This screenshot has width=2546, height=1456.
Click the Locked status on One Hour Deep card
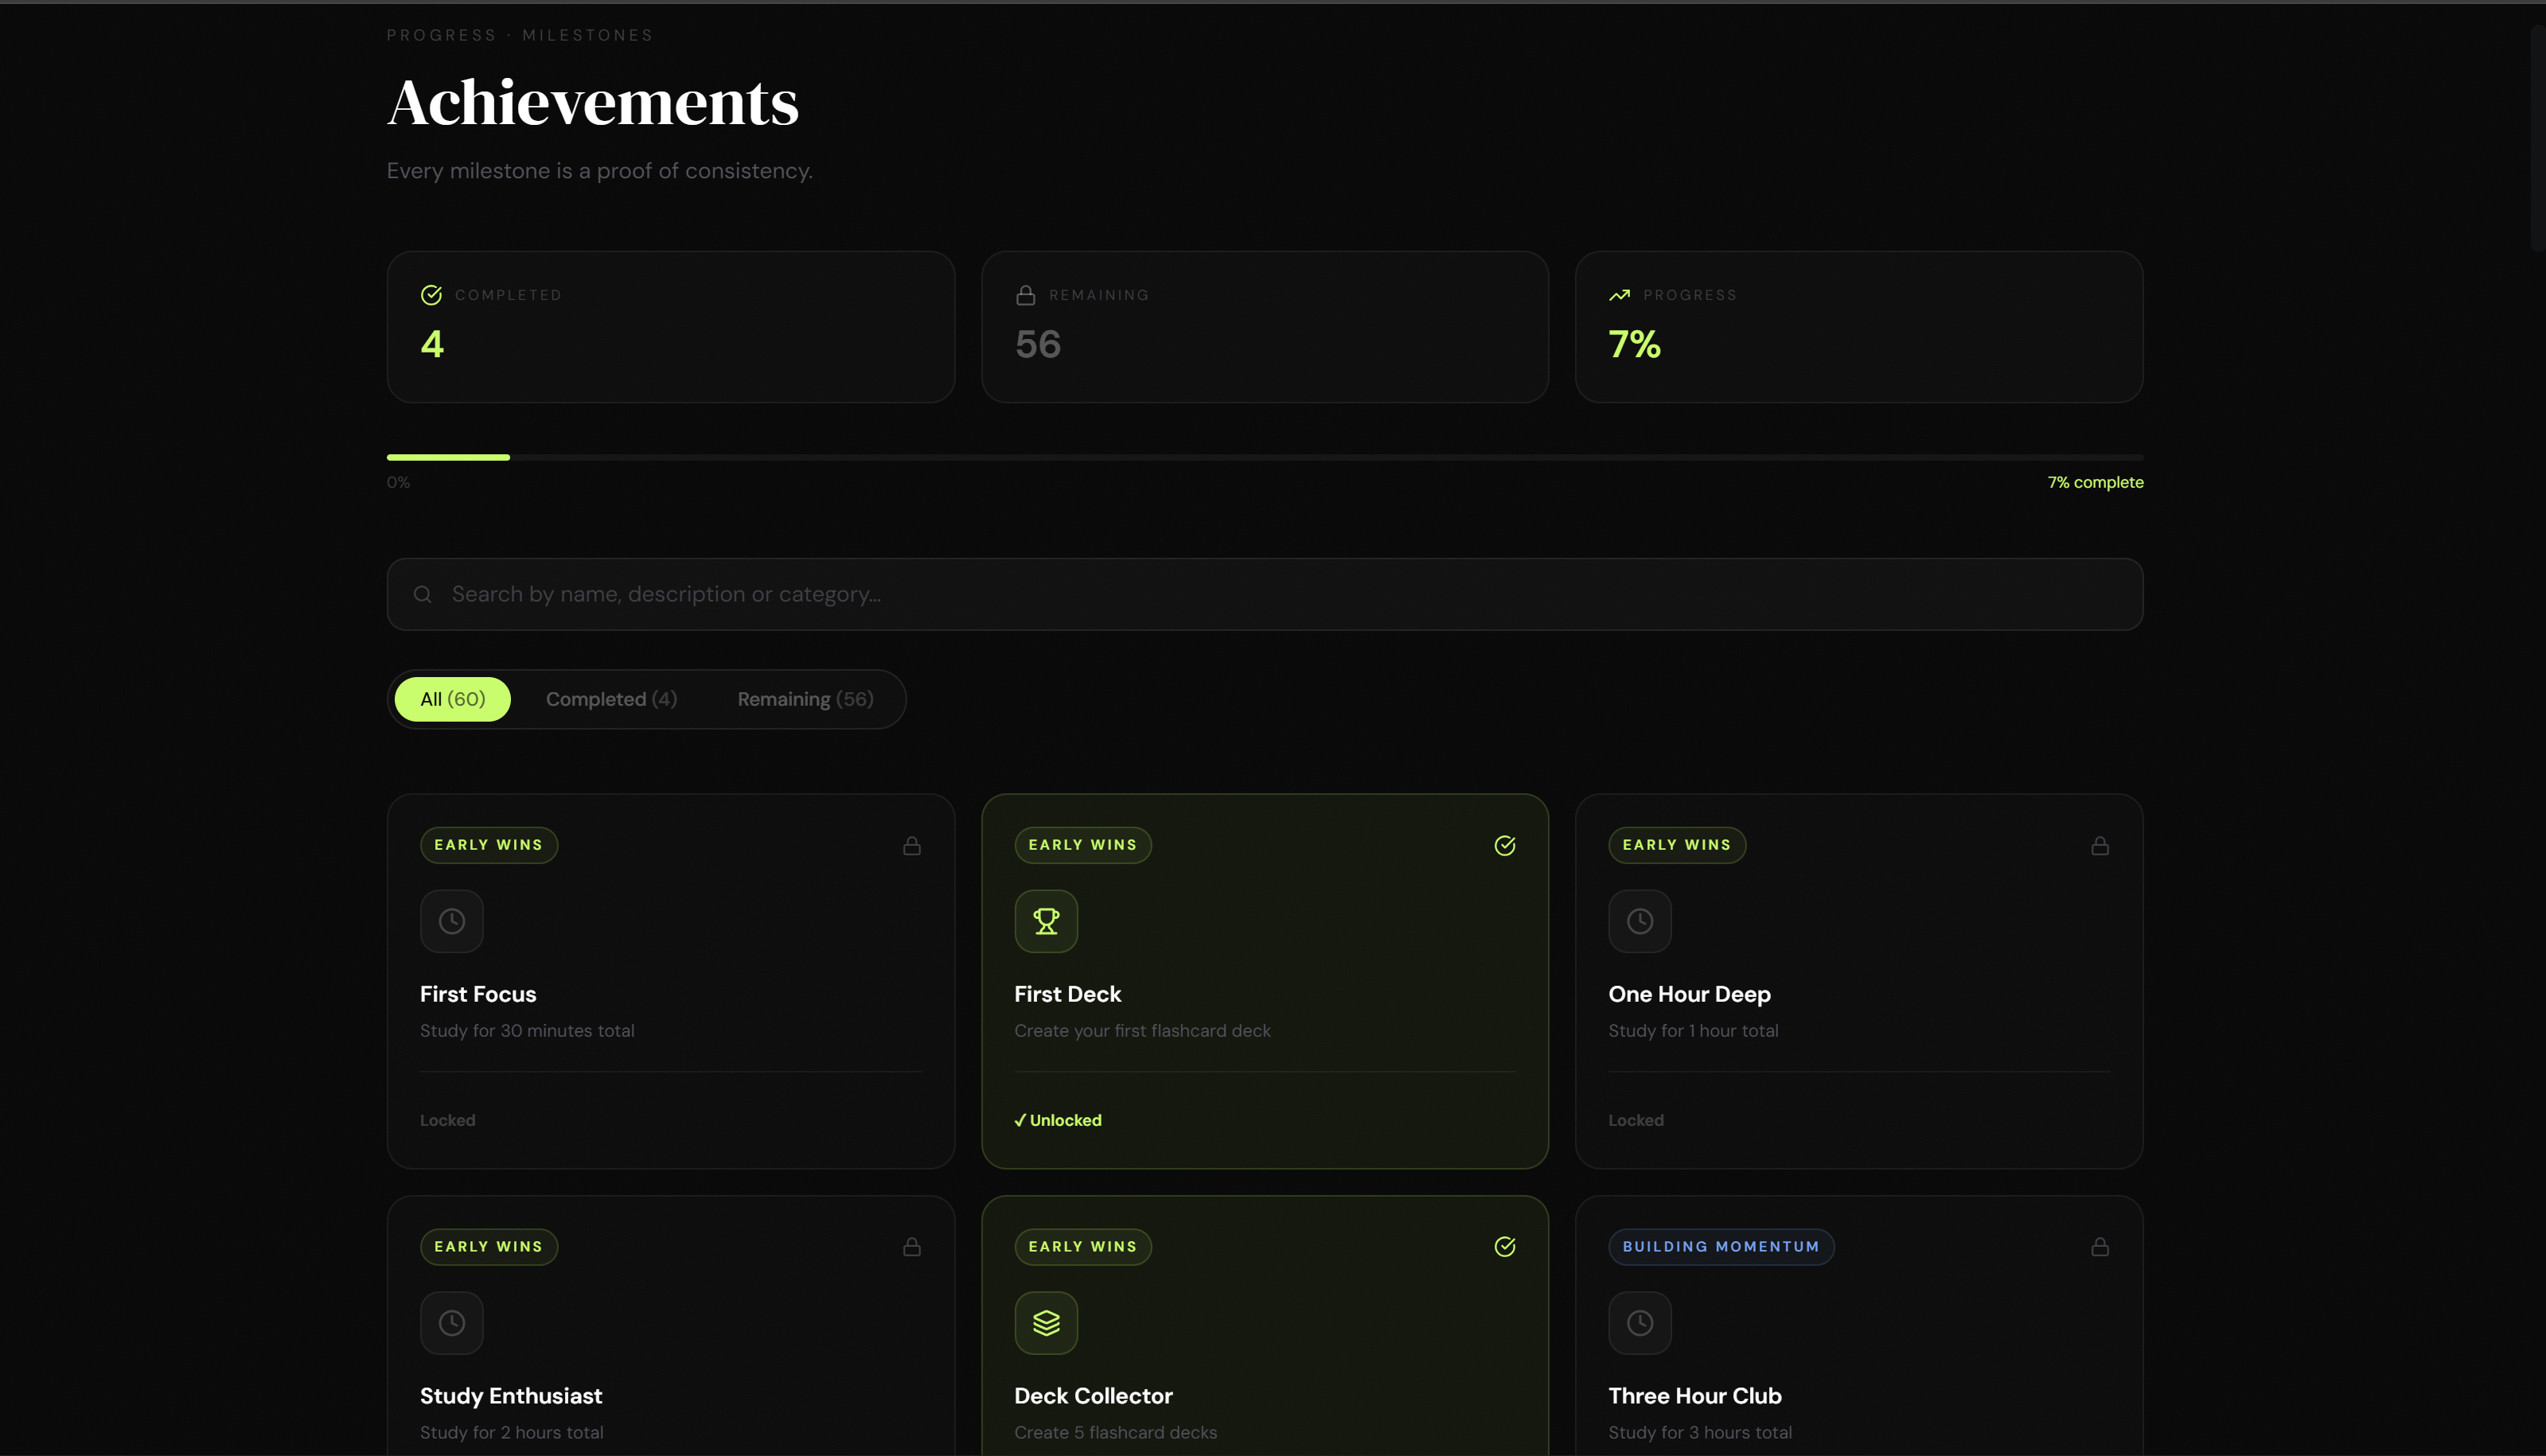pos(1636,1120)
